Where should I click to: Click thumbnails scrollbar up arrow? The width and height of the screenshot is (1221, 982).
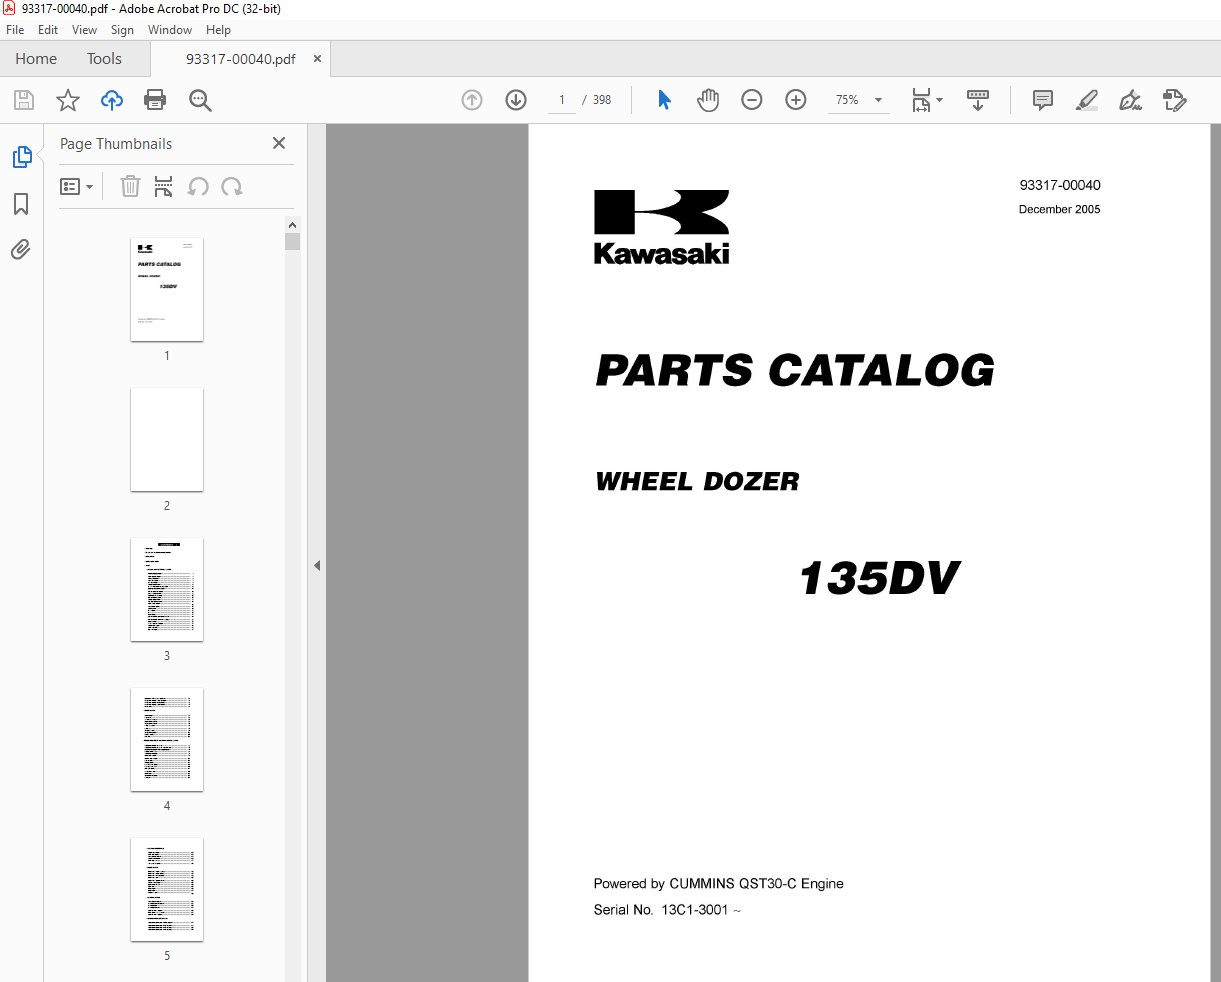(x=293, y=225)
